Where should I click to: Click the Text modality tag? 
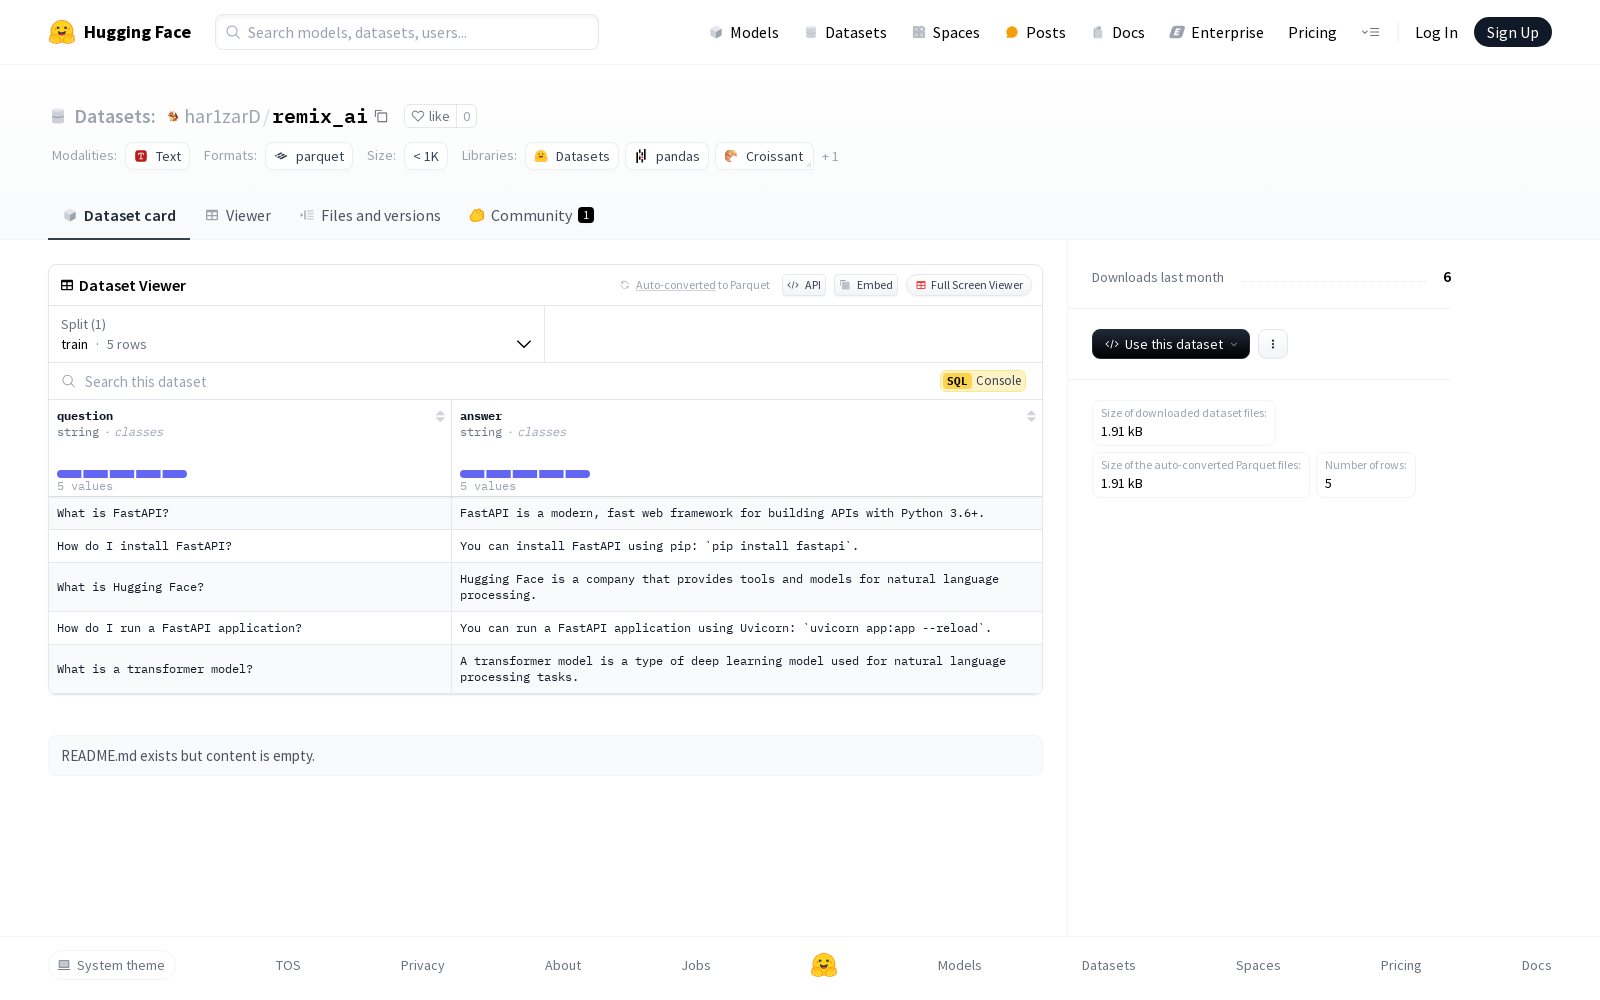(158, 156)
